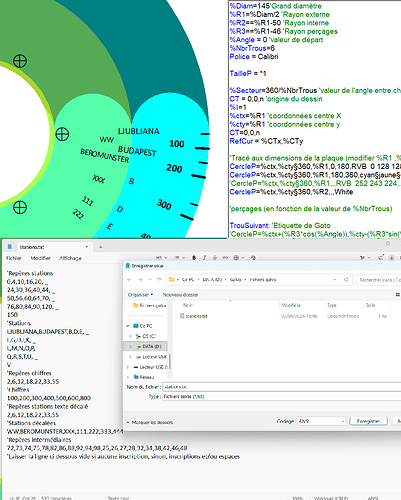Select DATA (D:) drive in tree
401x500 pixels.
click(149, 346)
